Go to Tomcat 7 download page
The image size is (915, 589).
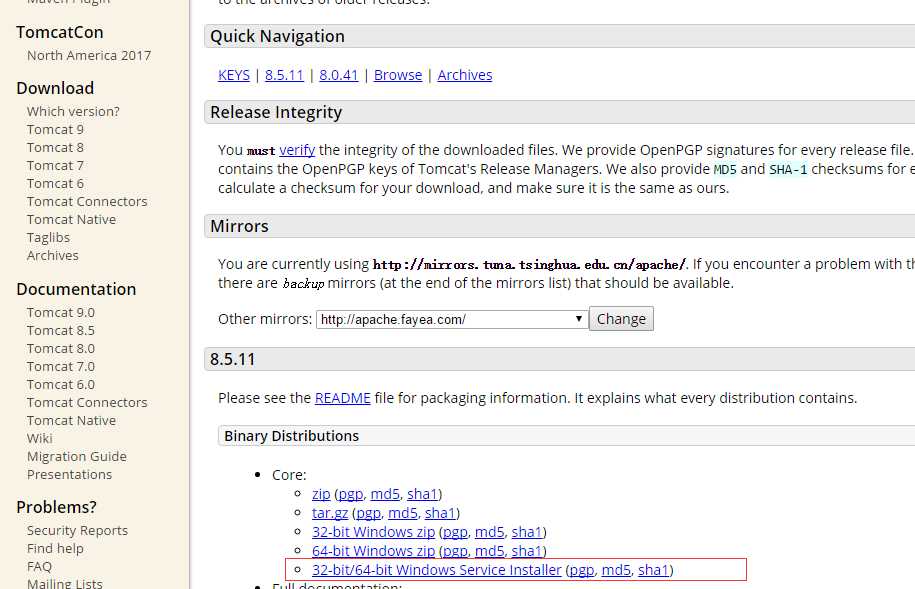(55, 166)
